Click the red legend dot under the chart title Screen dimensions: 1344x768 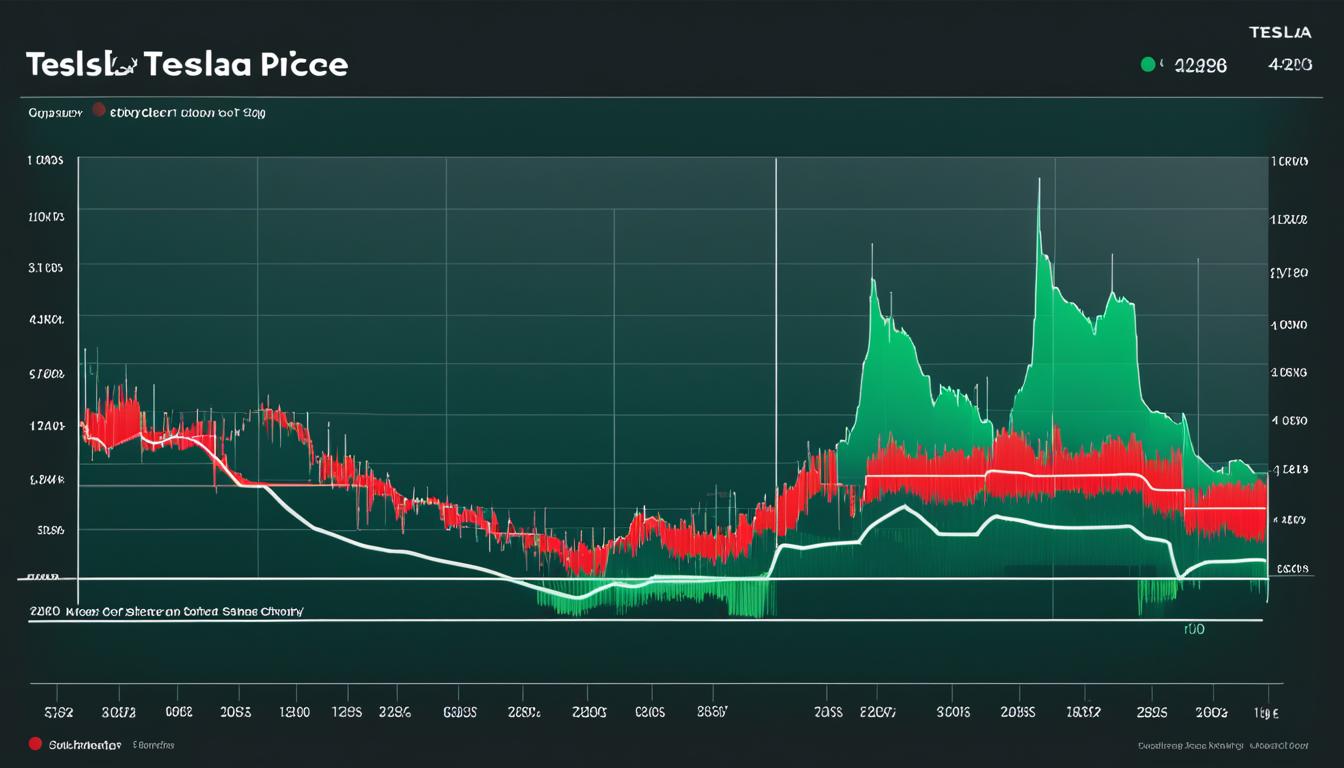(x=98, y=110)
